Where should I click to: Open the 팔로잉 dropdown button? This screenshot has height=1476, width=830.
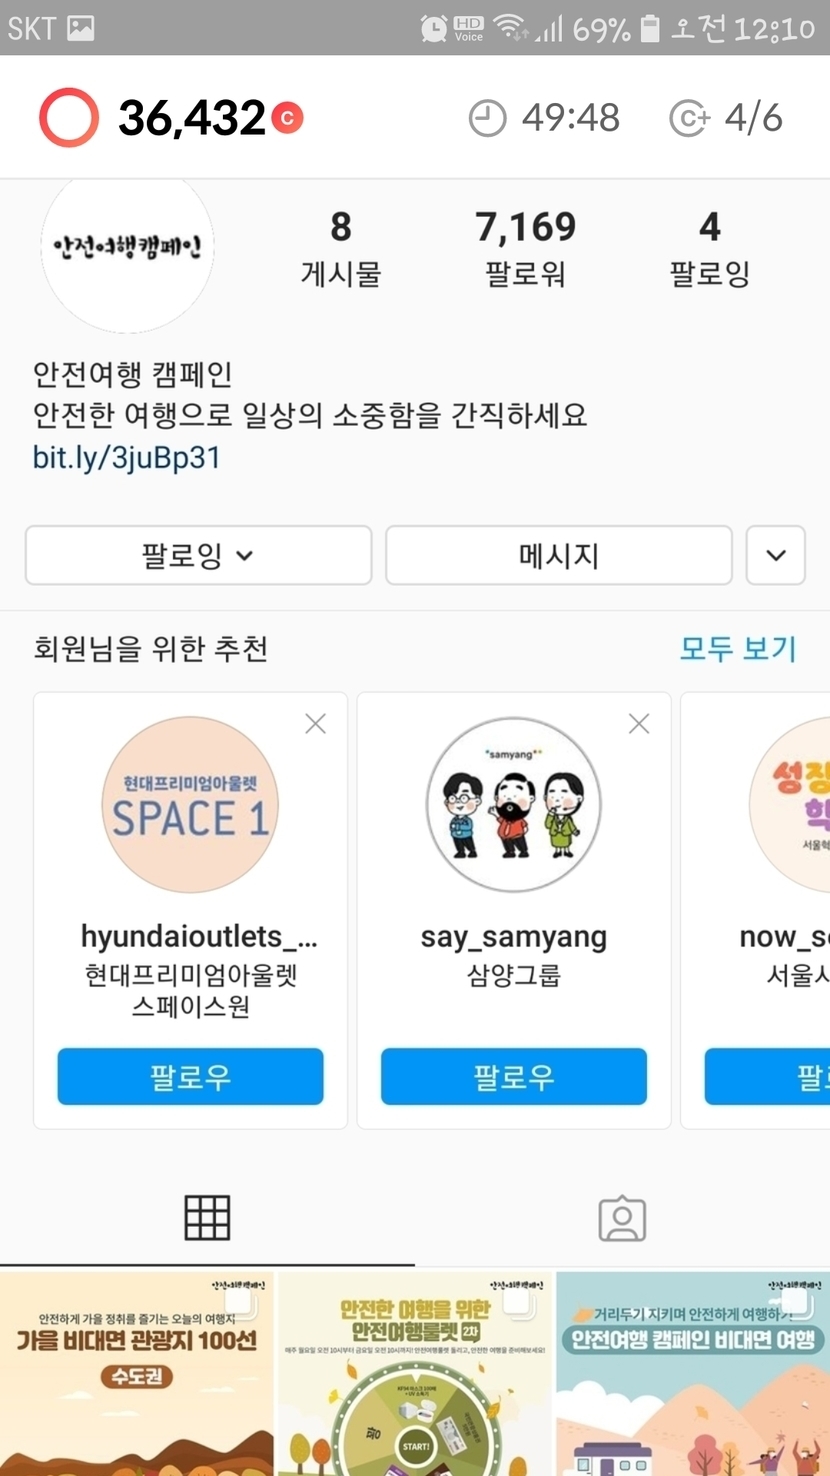click(x=198, y=555)
